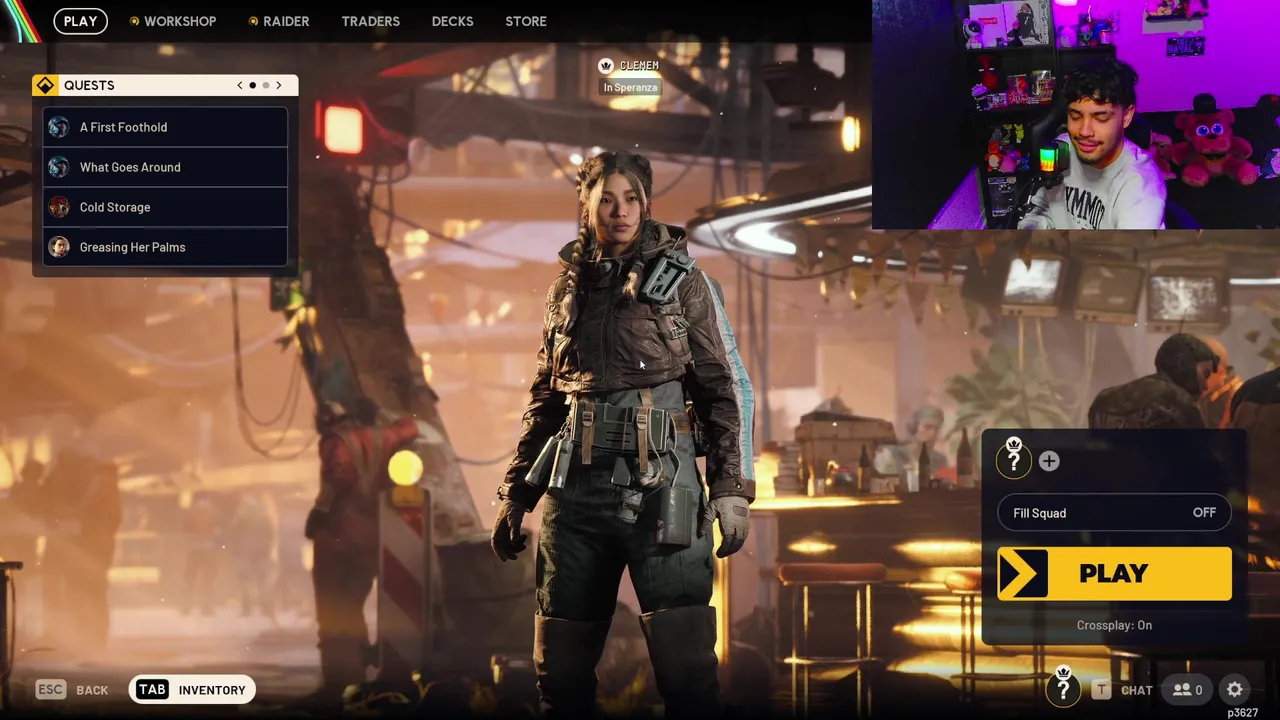Screen dimensions: 1280x720
Task: Click the streamer webcam overlay
Action: (1076, 115)
